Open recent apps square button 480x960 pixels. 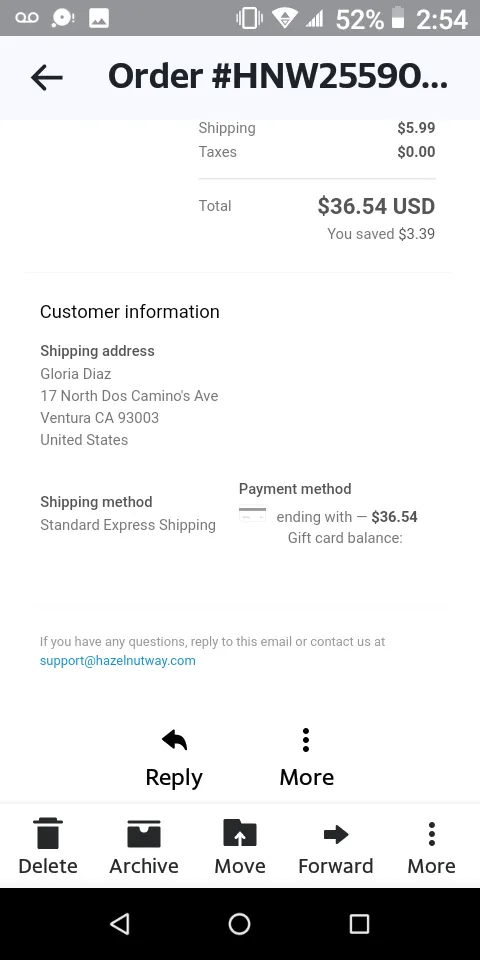[359, 924]
